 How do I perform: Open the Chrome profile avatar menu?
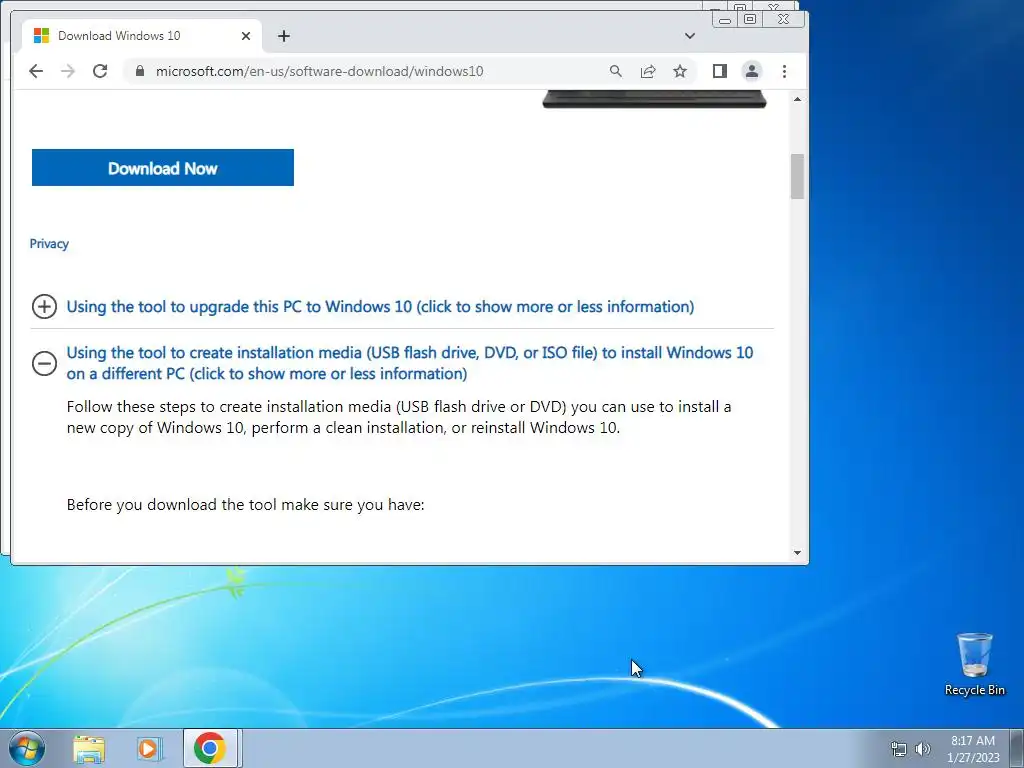click(x=752, y=71)
